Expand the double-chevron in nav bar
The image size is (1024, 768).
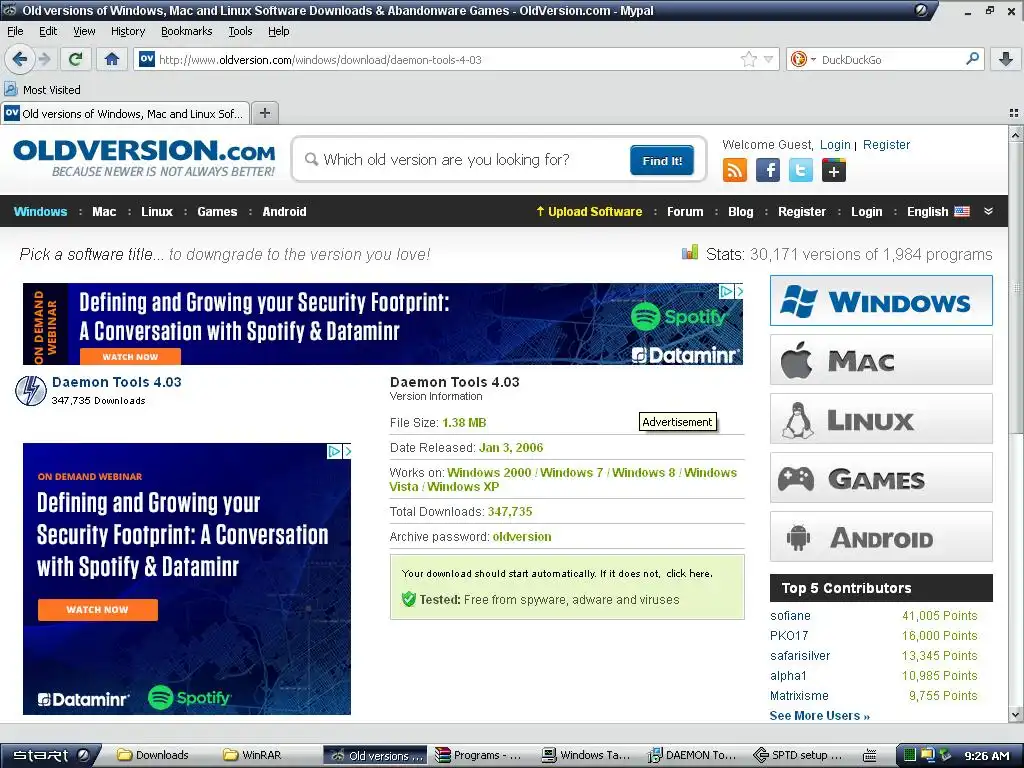coord(988,211)
